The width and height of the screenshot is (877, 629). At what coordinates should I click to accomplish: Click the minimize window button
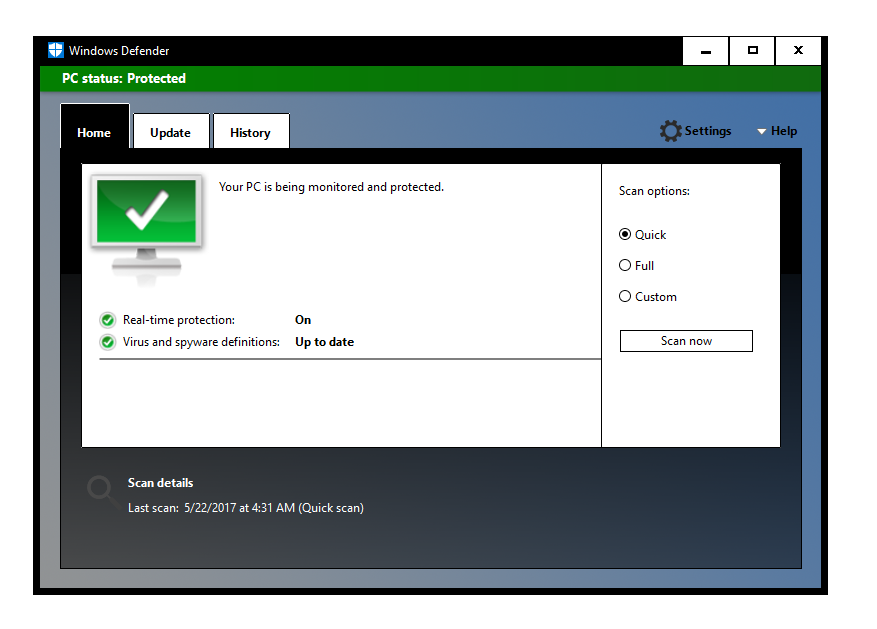coord(705,50)
